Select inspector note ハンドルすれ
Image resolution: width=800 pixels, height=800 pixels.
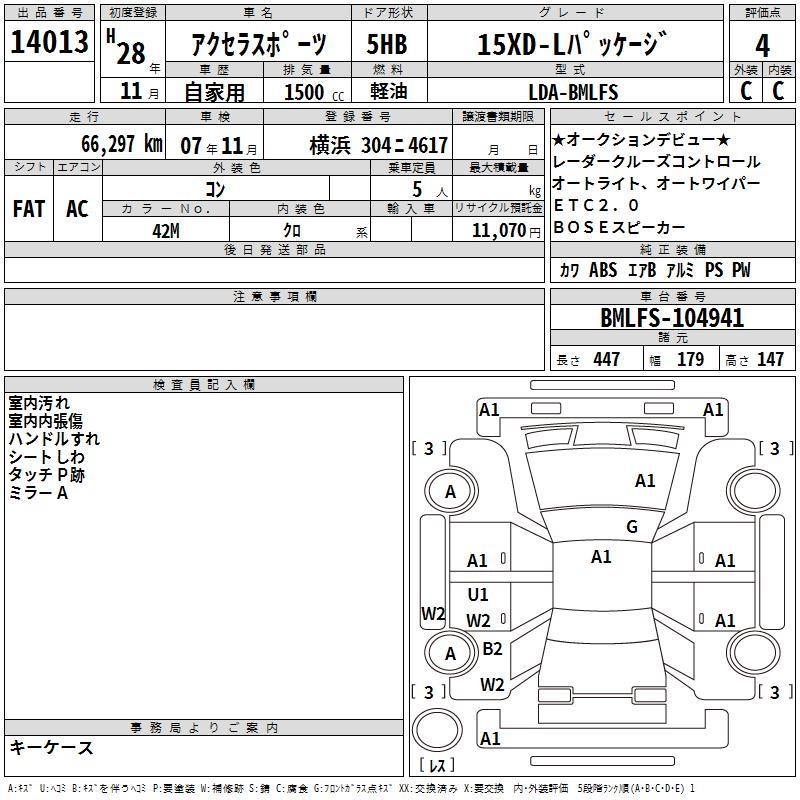point(54,439)
